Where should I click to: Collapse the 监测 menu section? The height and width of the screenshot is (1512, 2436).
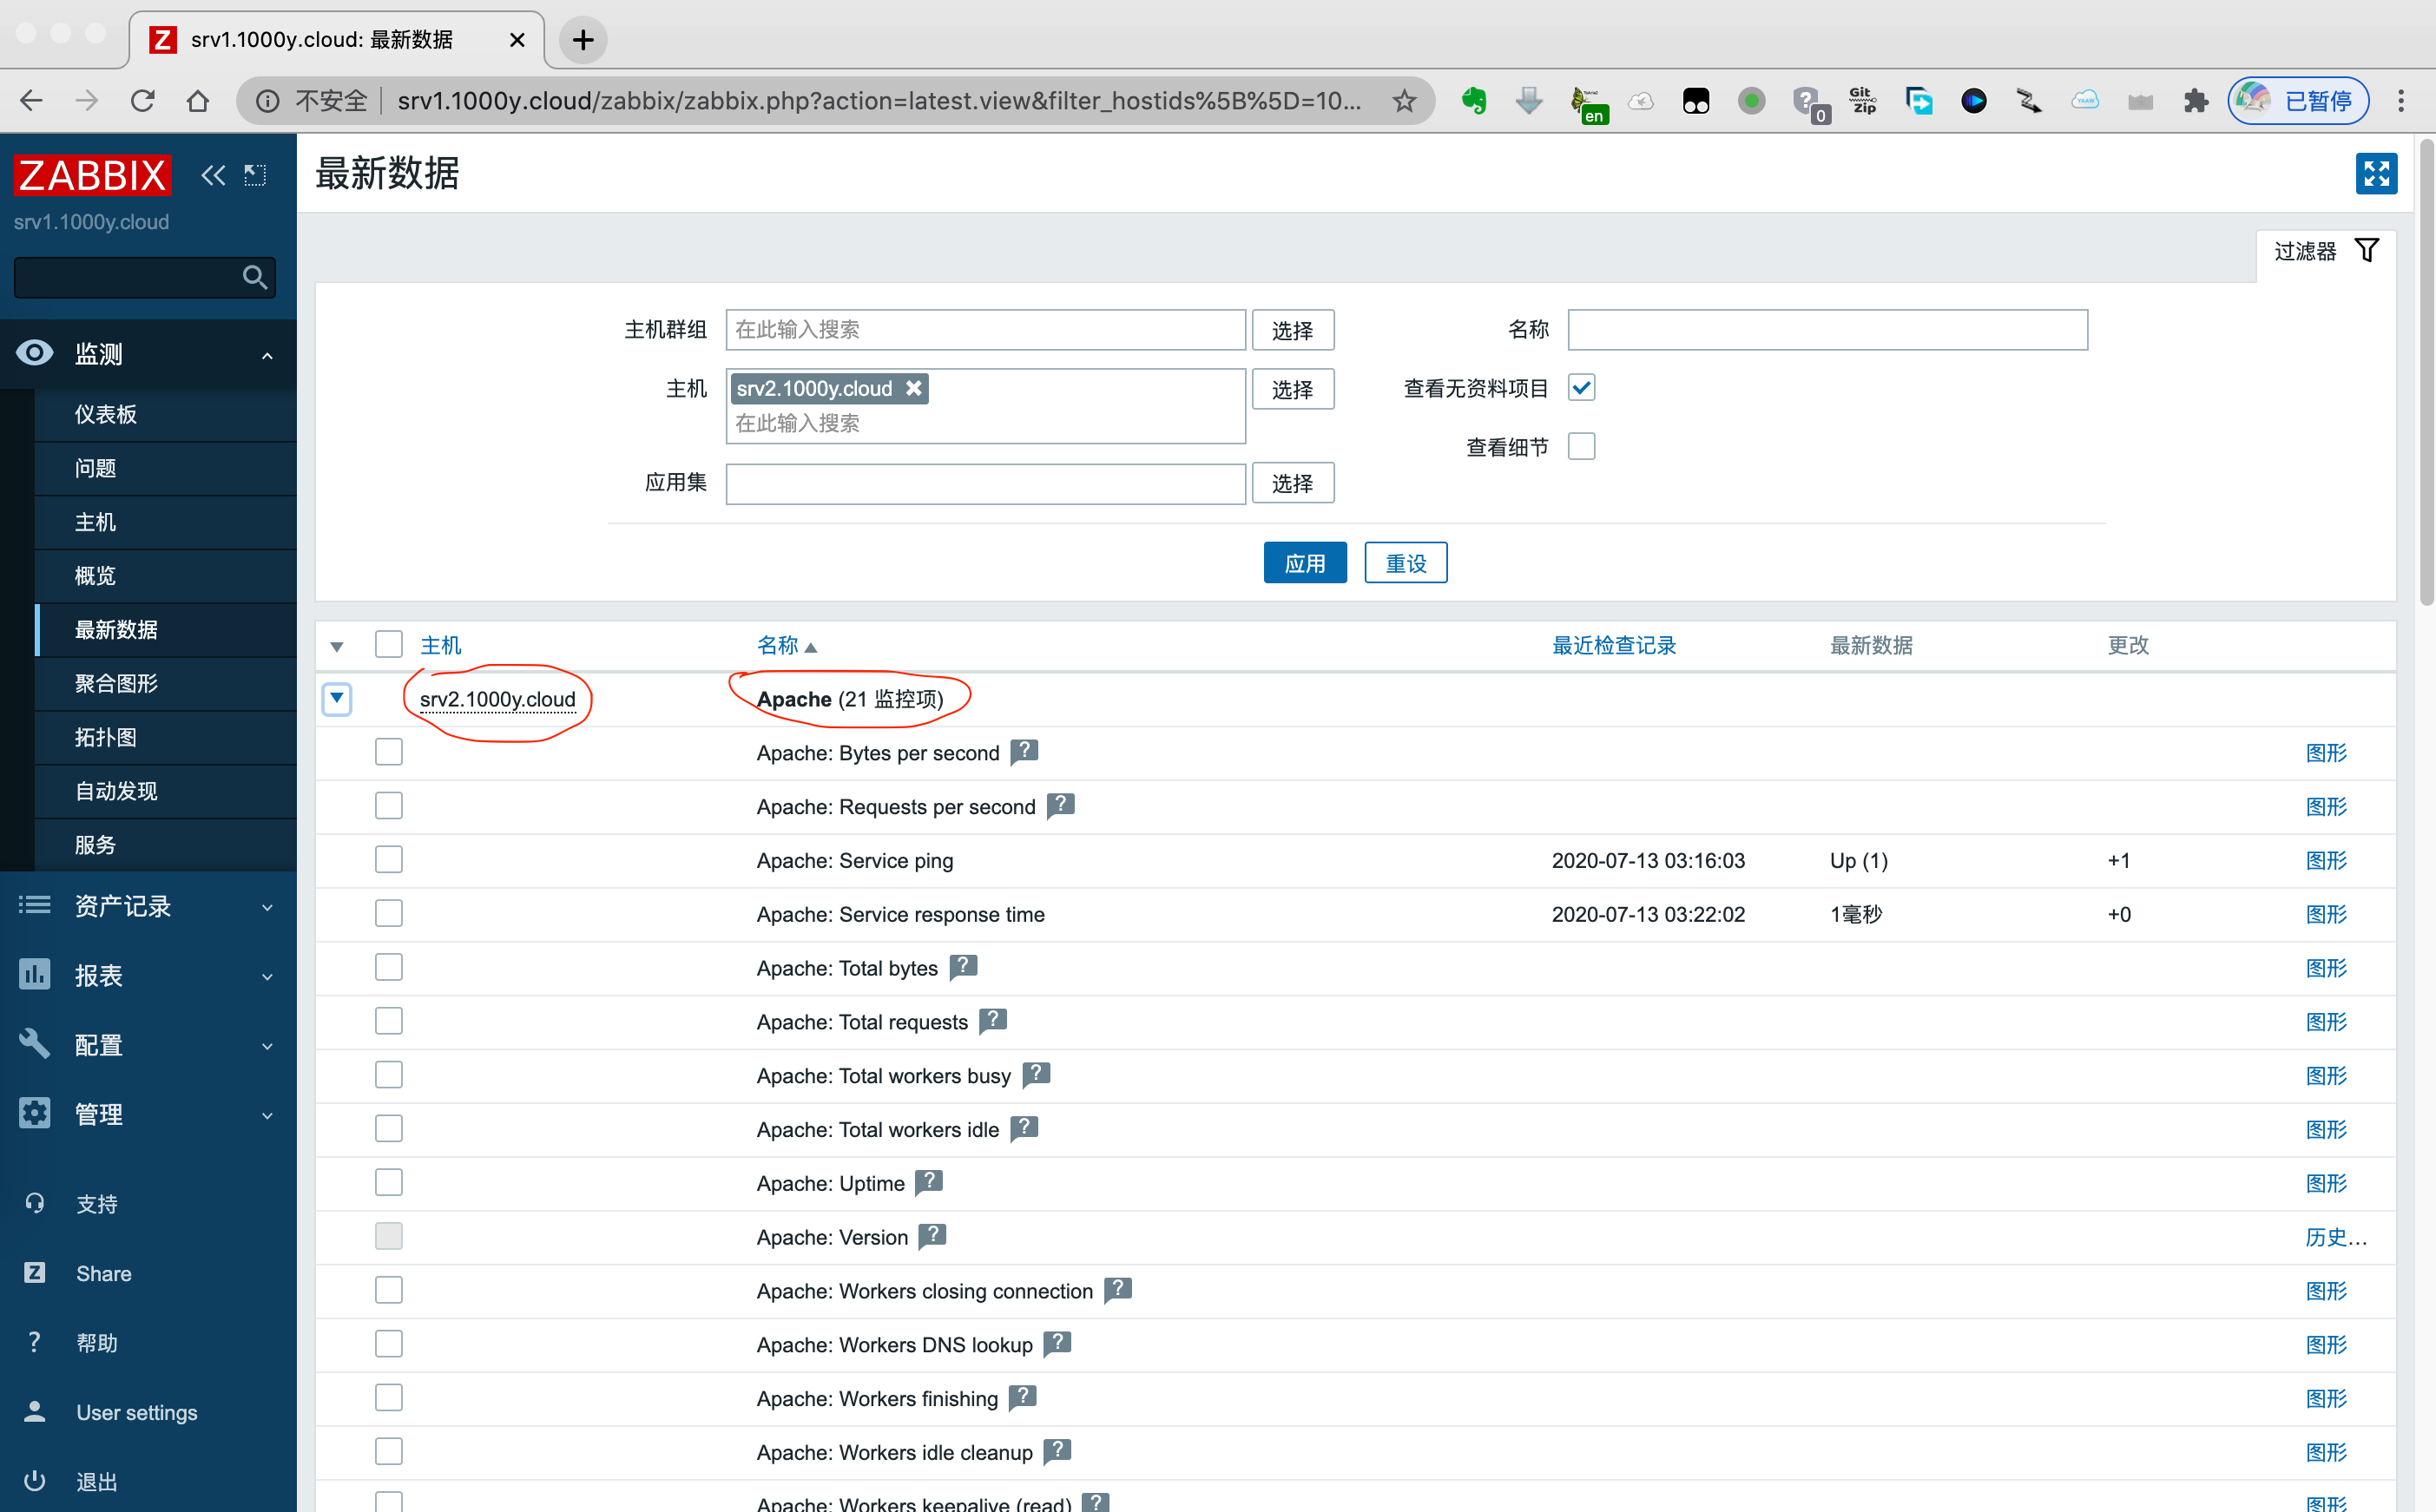pos(148,354)
